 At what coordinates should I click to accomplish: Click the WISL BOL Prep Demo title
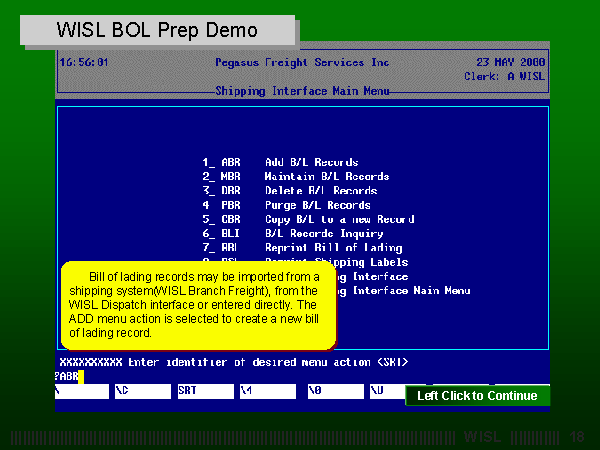pyautogui.click(x=157, y=30)
